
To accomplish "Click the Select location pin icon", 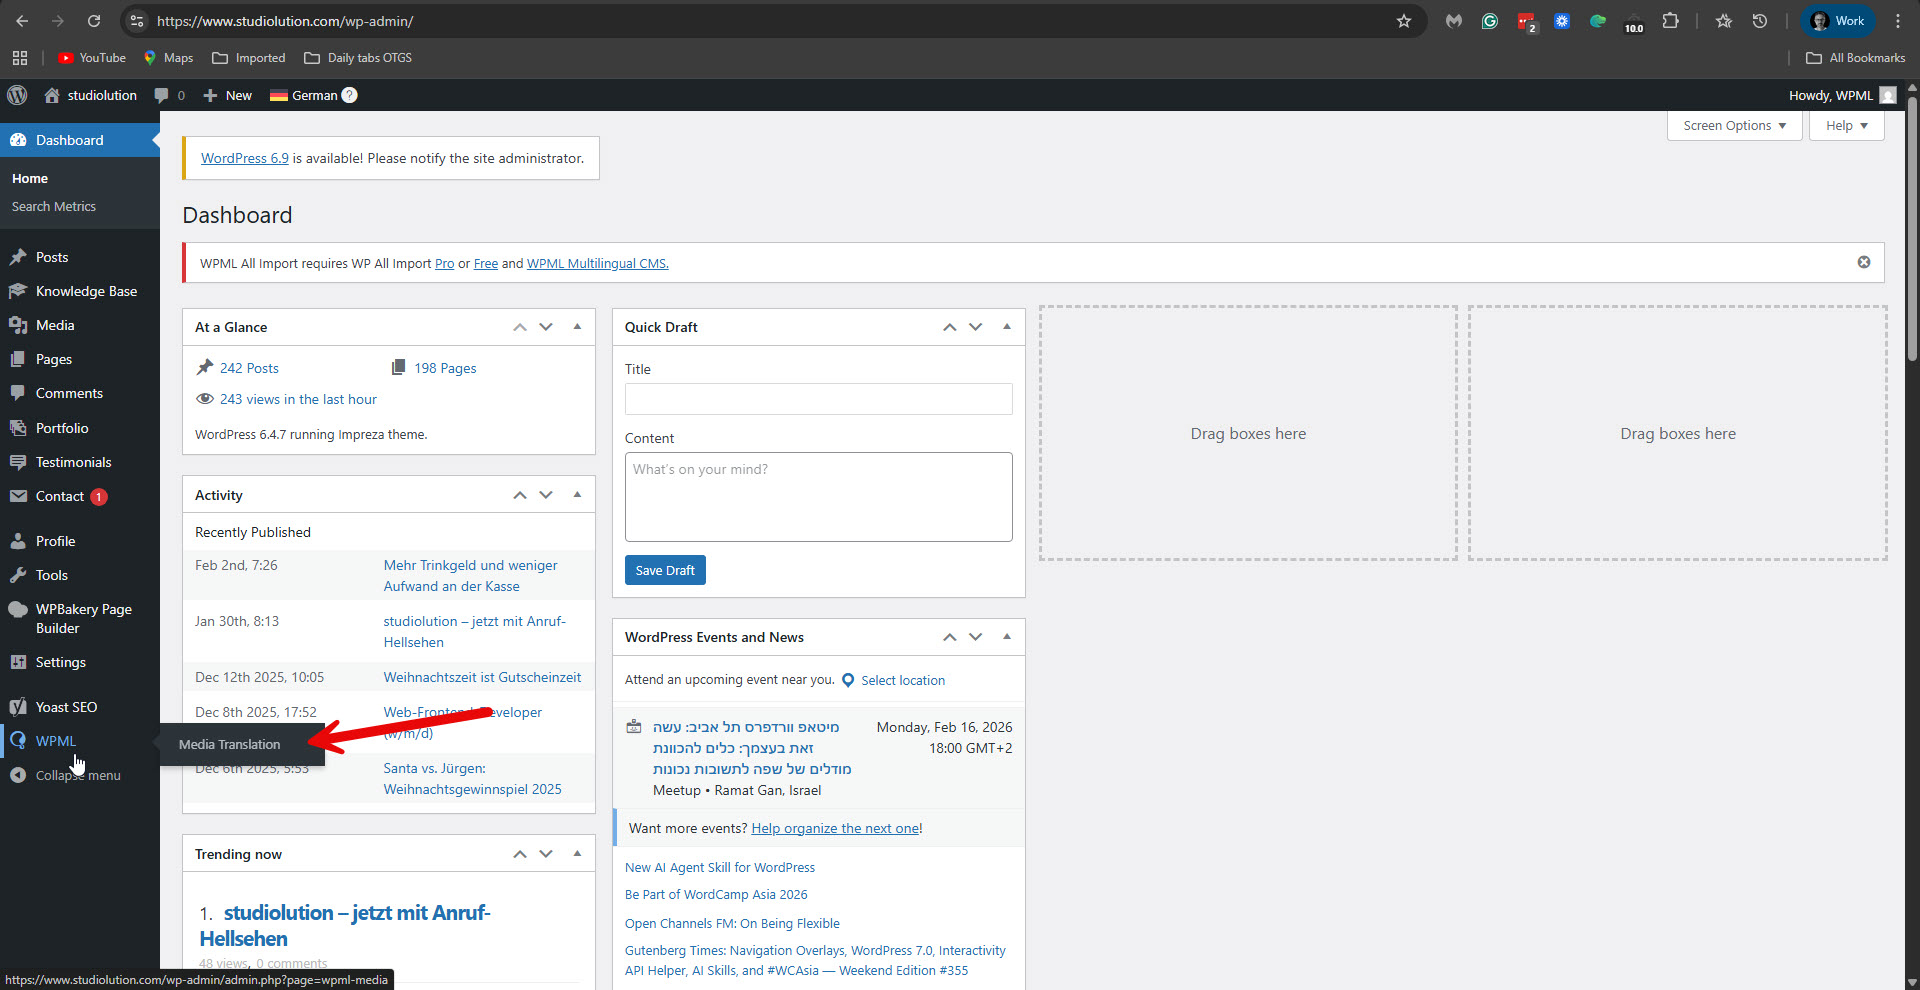I will point(848,680).
